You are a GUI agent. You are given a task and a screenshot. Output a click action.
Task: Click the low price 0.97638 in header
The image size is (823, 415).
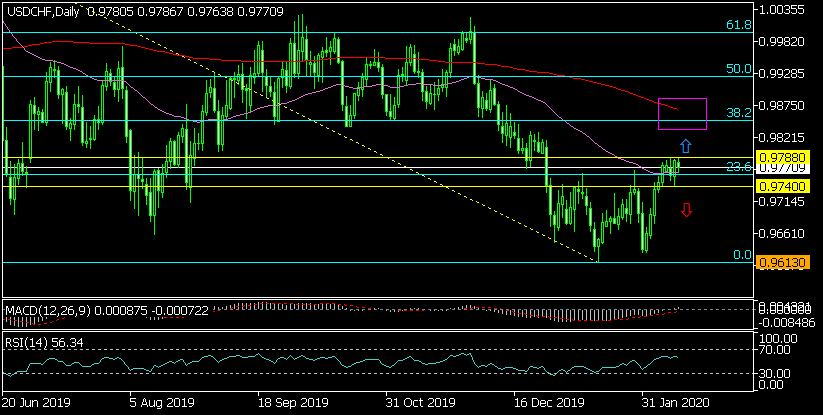[212, 12]
